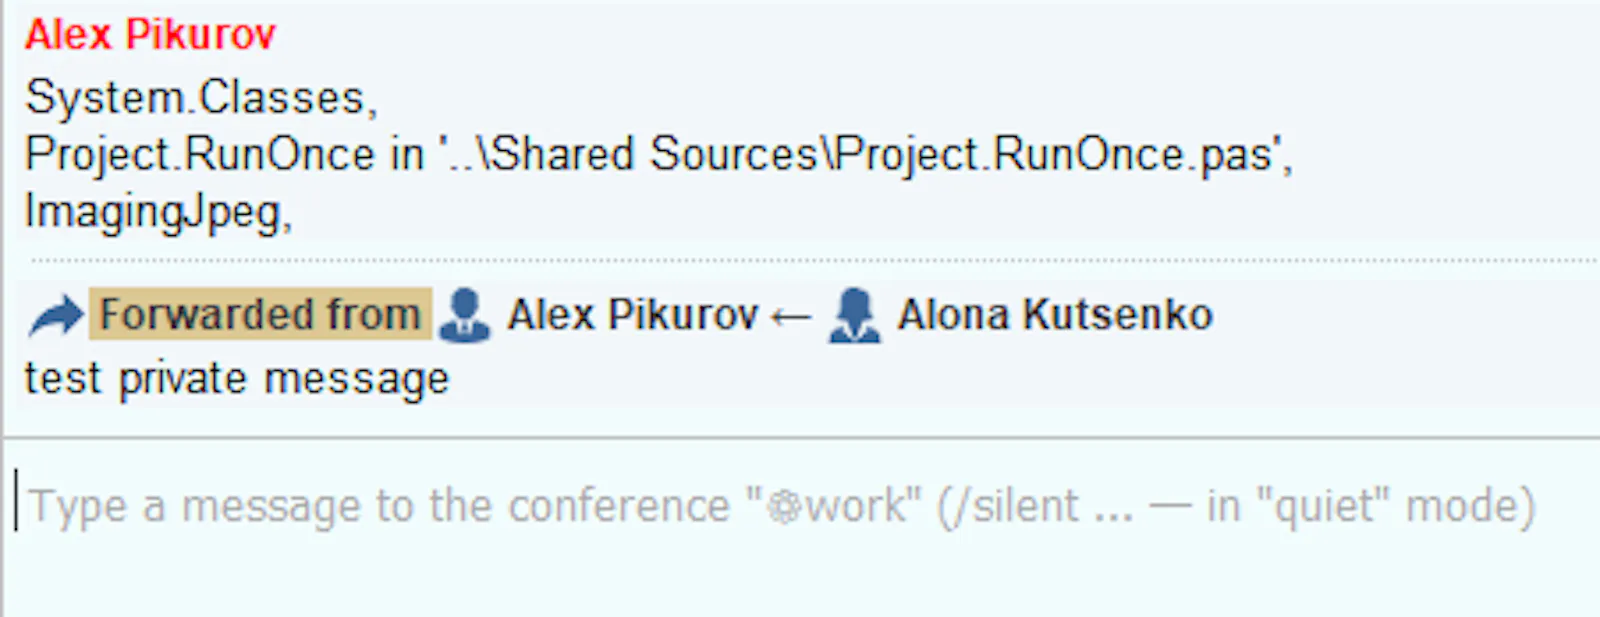Screen dimensions: 1600x617
Task: Click the "test private message" text
Action: pyautogui.click(x=237, y=380)
